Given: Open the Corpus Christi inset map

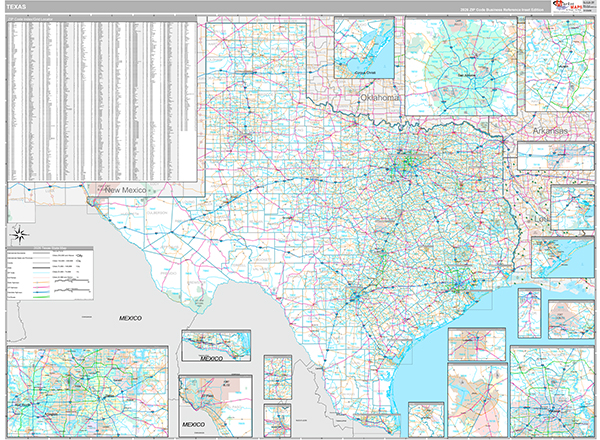Looking at the screenshot, I should tap(367, 47).
